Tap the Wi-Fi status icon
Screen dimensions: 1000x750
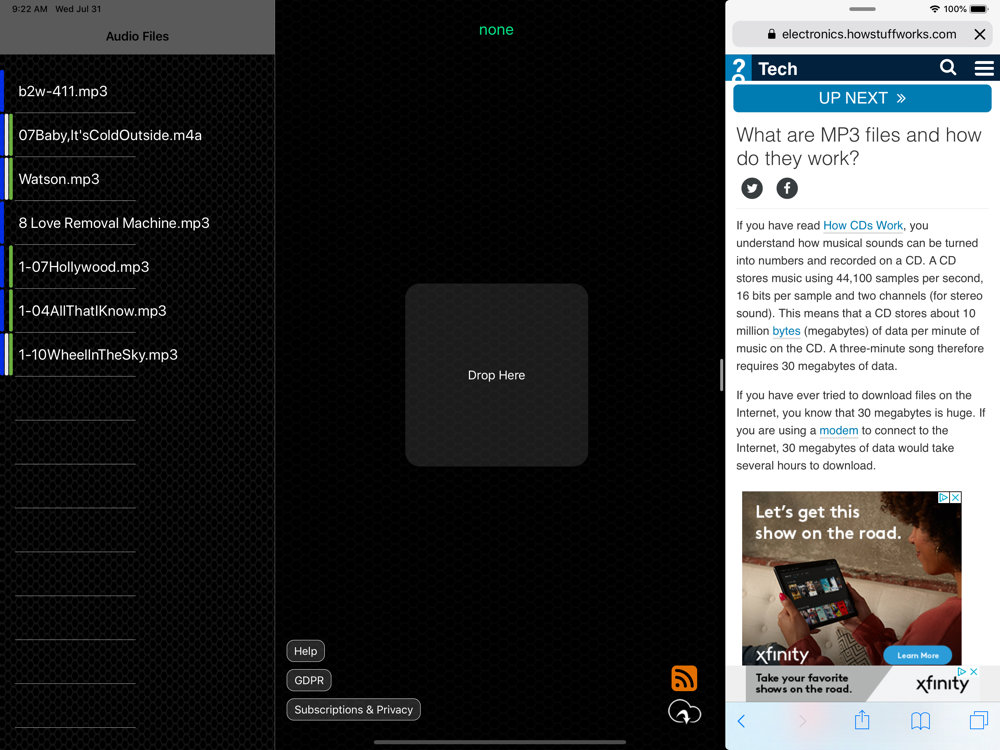click(x=934, y=9)
